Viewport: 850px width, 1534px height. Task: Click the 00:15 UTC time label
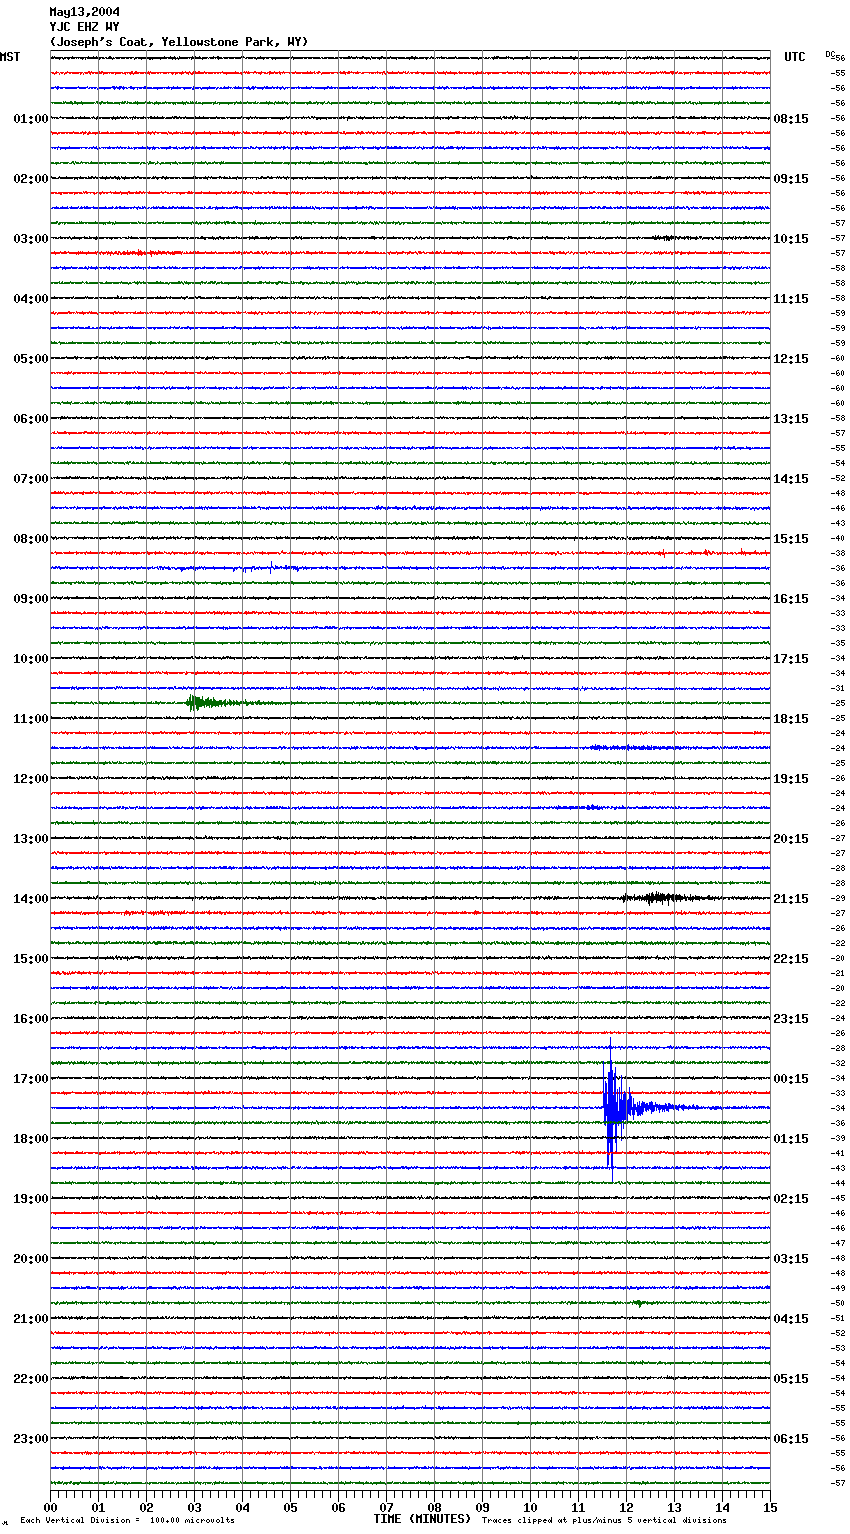pos(791,1079)
